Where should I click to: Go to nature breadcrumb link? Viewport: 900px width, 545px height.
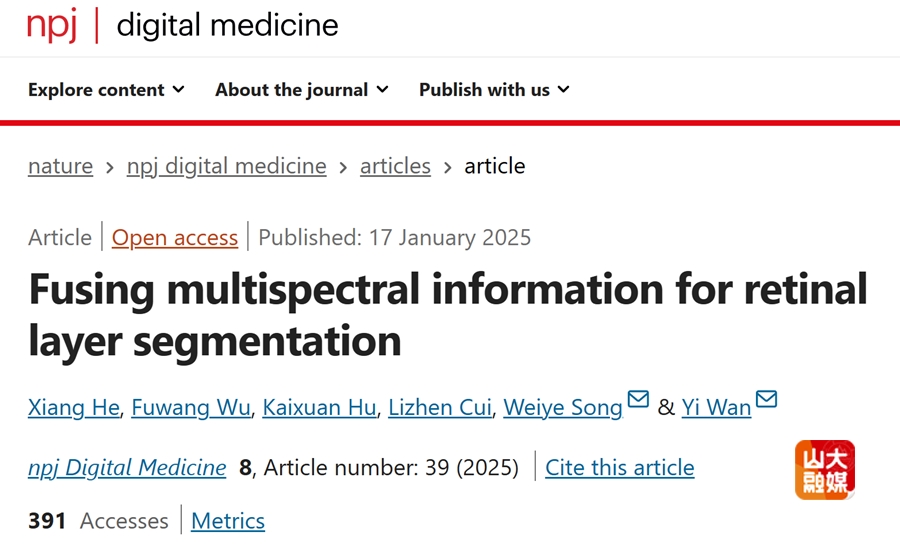[x=60, y=166]
